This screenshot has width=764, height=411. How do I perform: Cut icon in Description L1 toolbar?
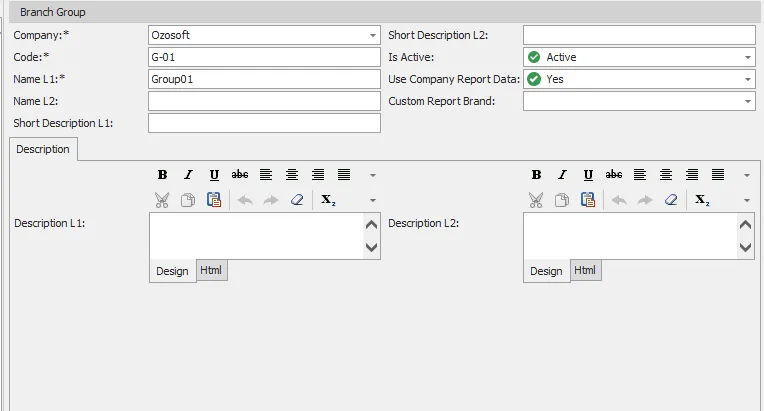(162, 200)
